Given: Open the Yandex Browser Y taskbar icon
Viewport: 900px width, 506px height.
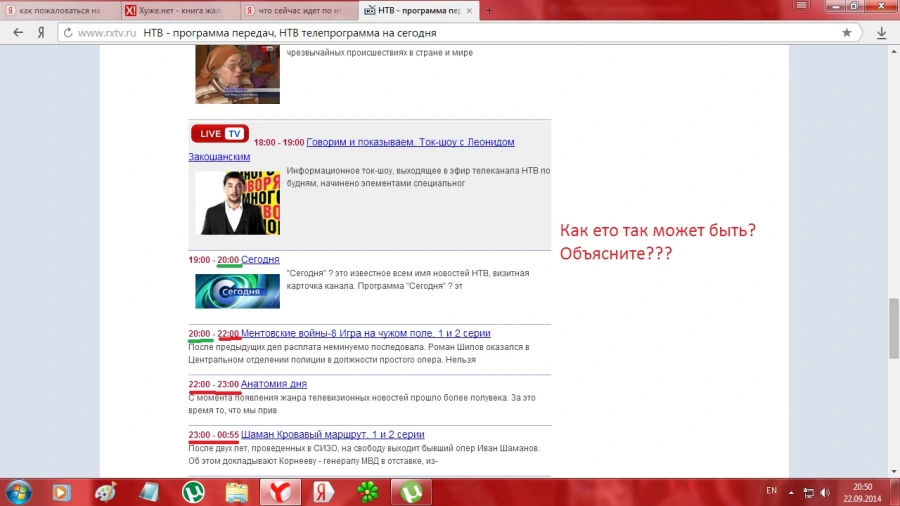Looking at the screenshot, I should tap(280, 492).
